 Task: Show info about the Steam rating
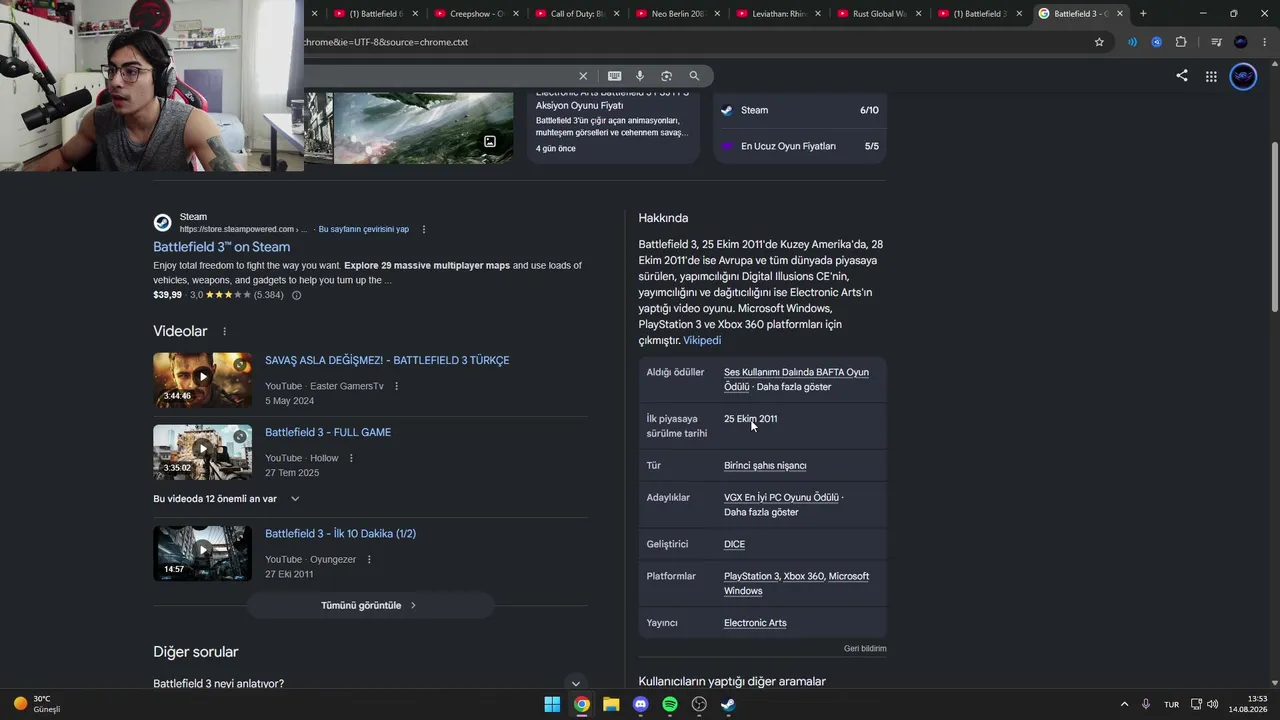296,295
